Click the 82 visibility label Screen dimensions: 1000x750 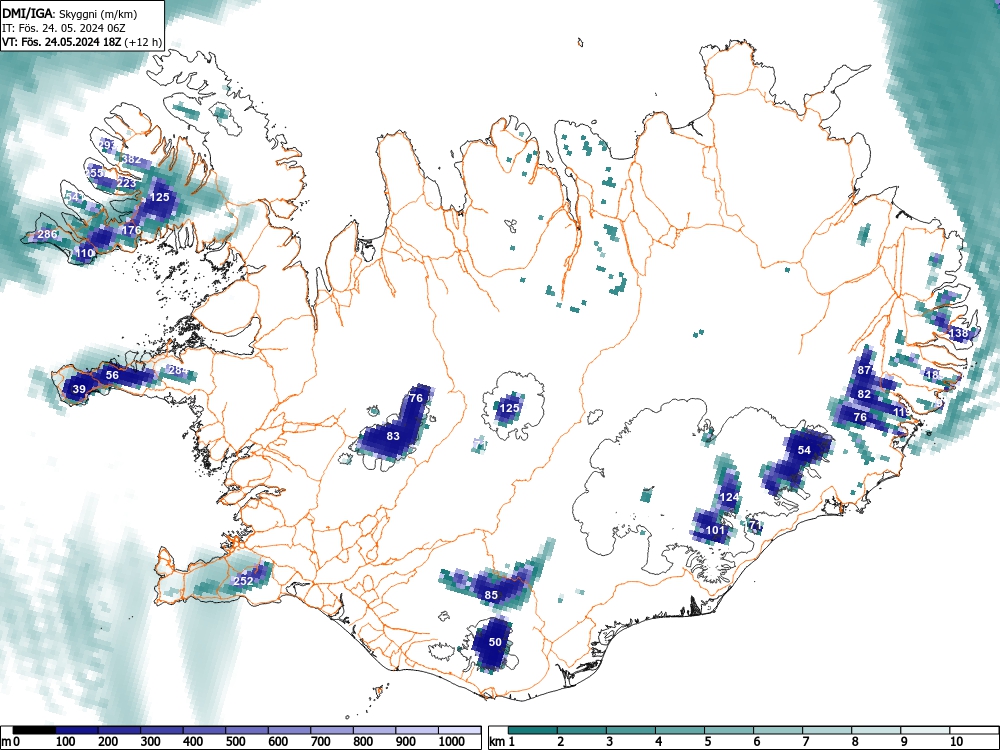point(864,394)
